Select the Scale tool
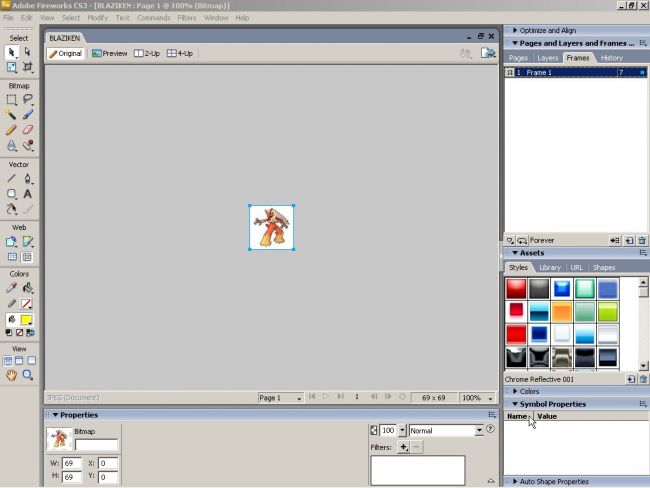 12,67
